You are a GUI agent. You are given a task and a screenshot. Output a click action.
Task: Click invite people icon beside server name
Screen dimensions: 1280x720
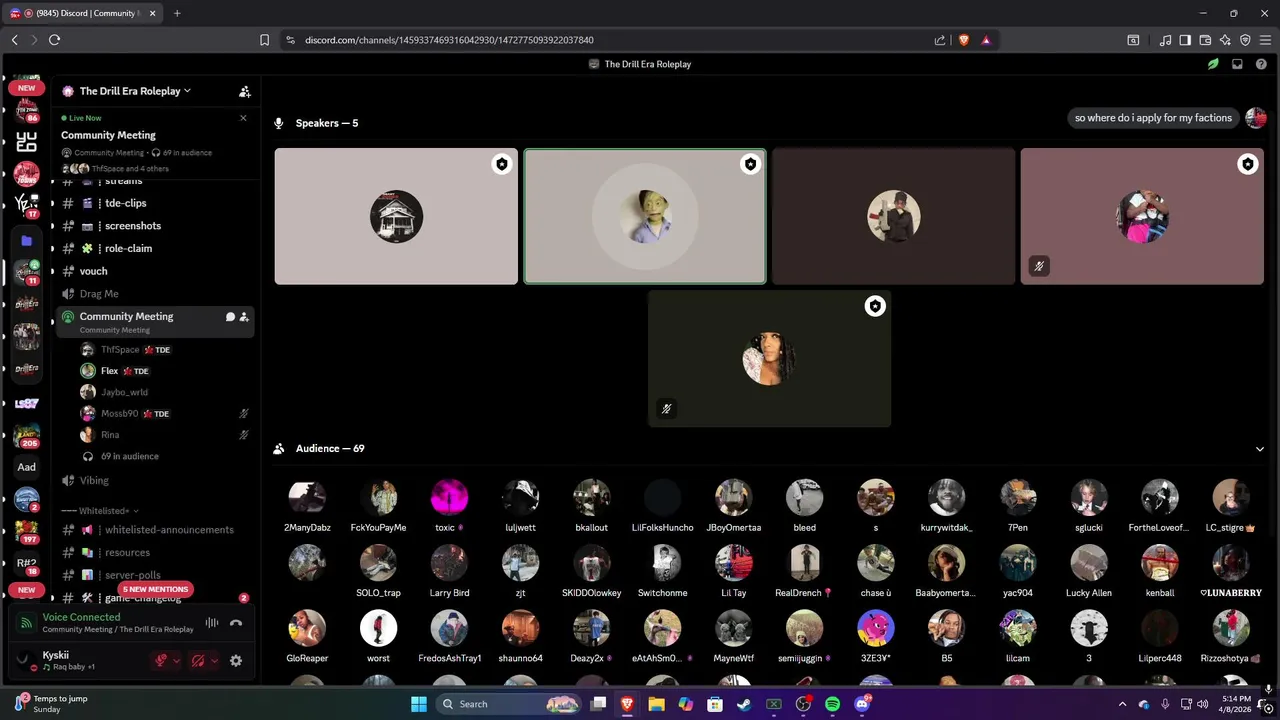pos(245,91)
